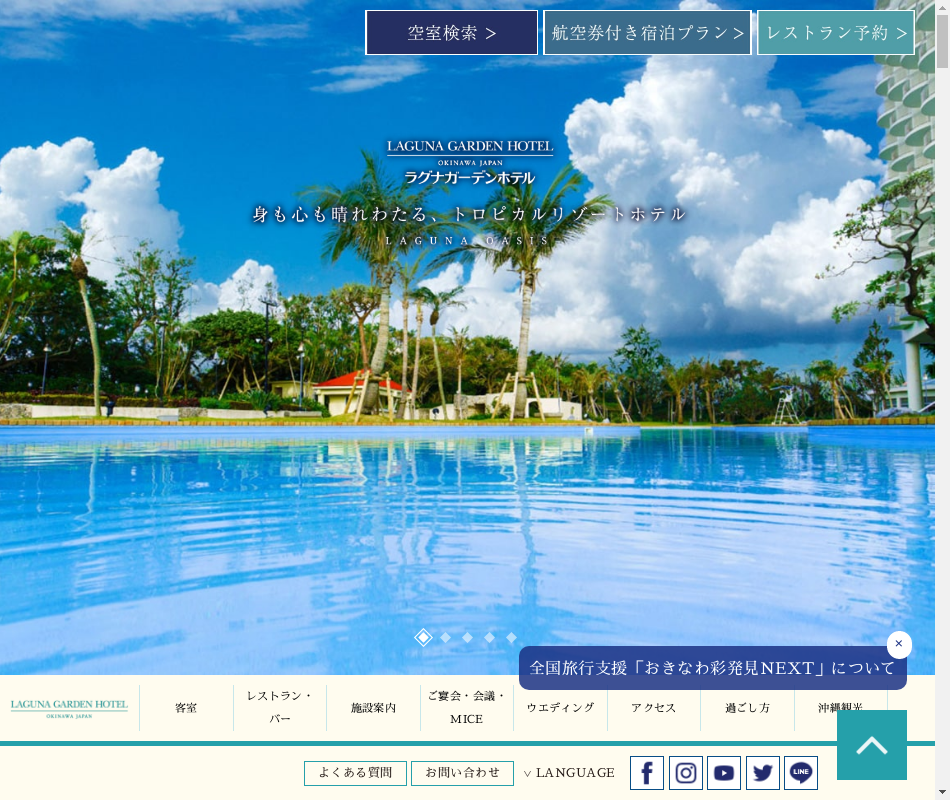Click the 航空券付き宿泊プラン button
This screenshot has height=800, width=950.
click(x=647, y=33)
